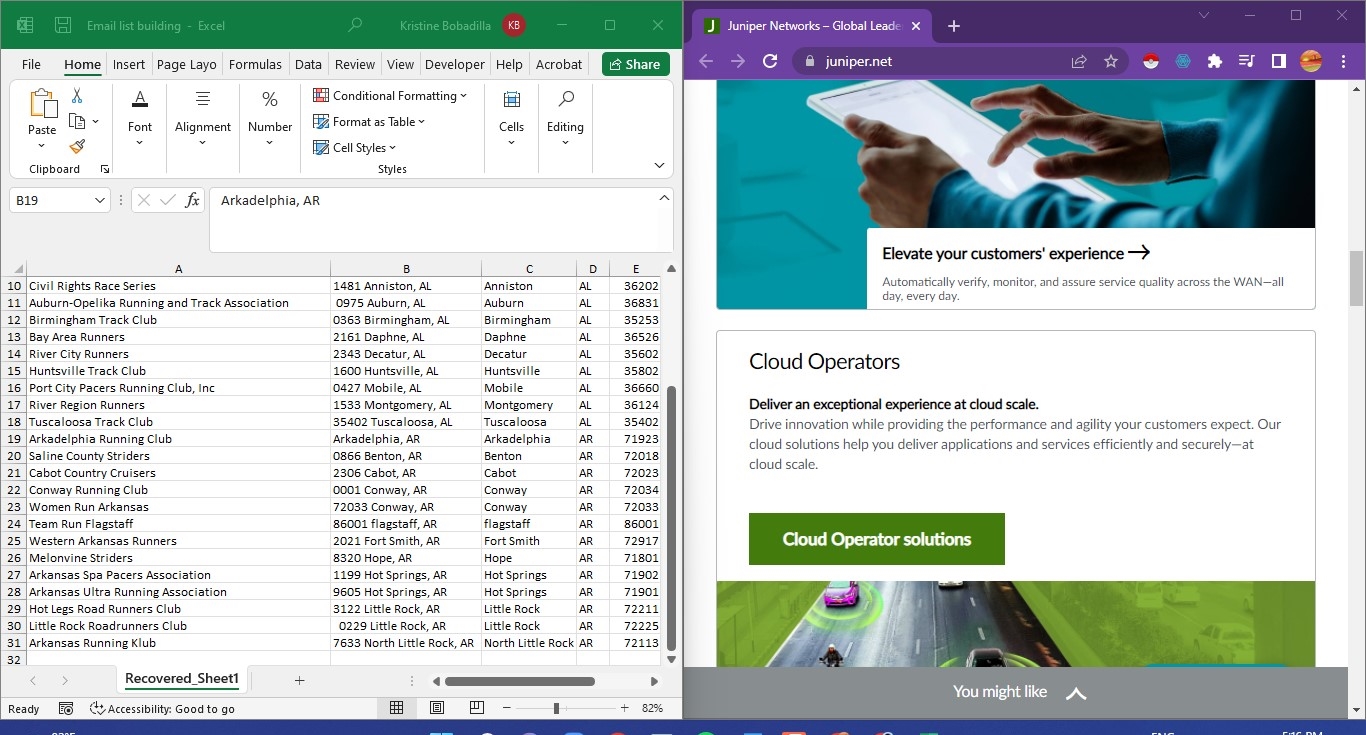
Task: Click Accessibility: Good to go status
Action: tap(162, 709)
